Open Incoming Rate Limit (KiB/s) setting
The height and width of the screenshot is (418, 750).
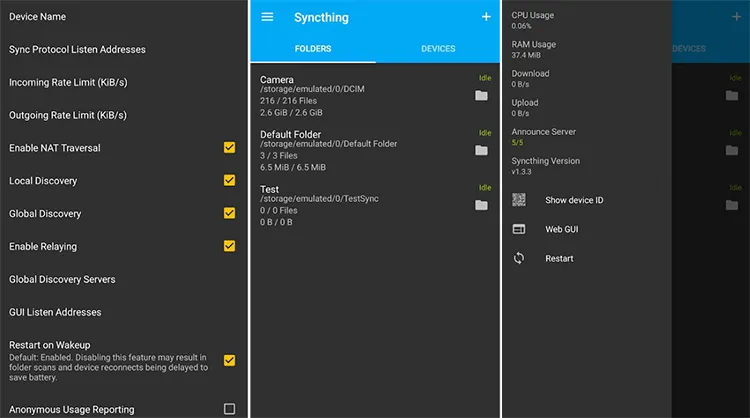pos(123,82)
